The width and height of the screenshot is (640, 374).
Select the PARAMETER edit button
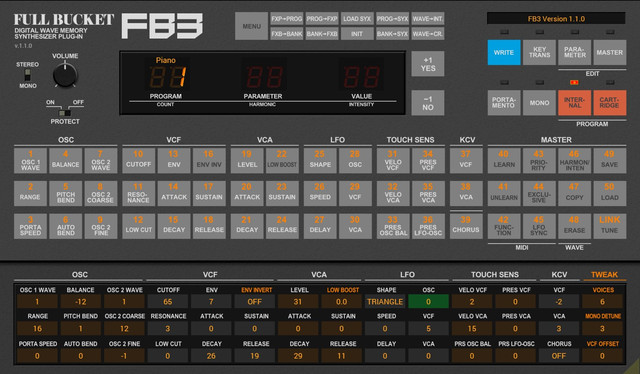(575, 52)
